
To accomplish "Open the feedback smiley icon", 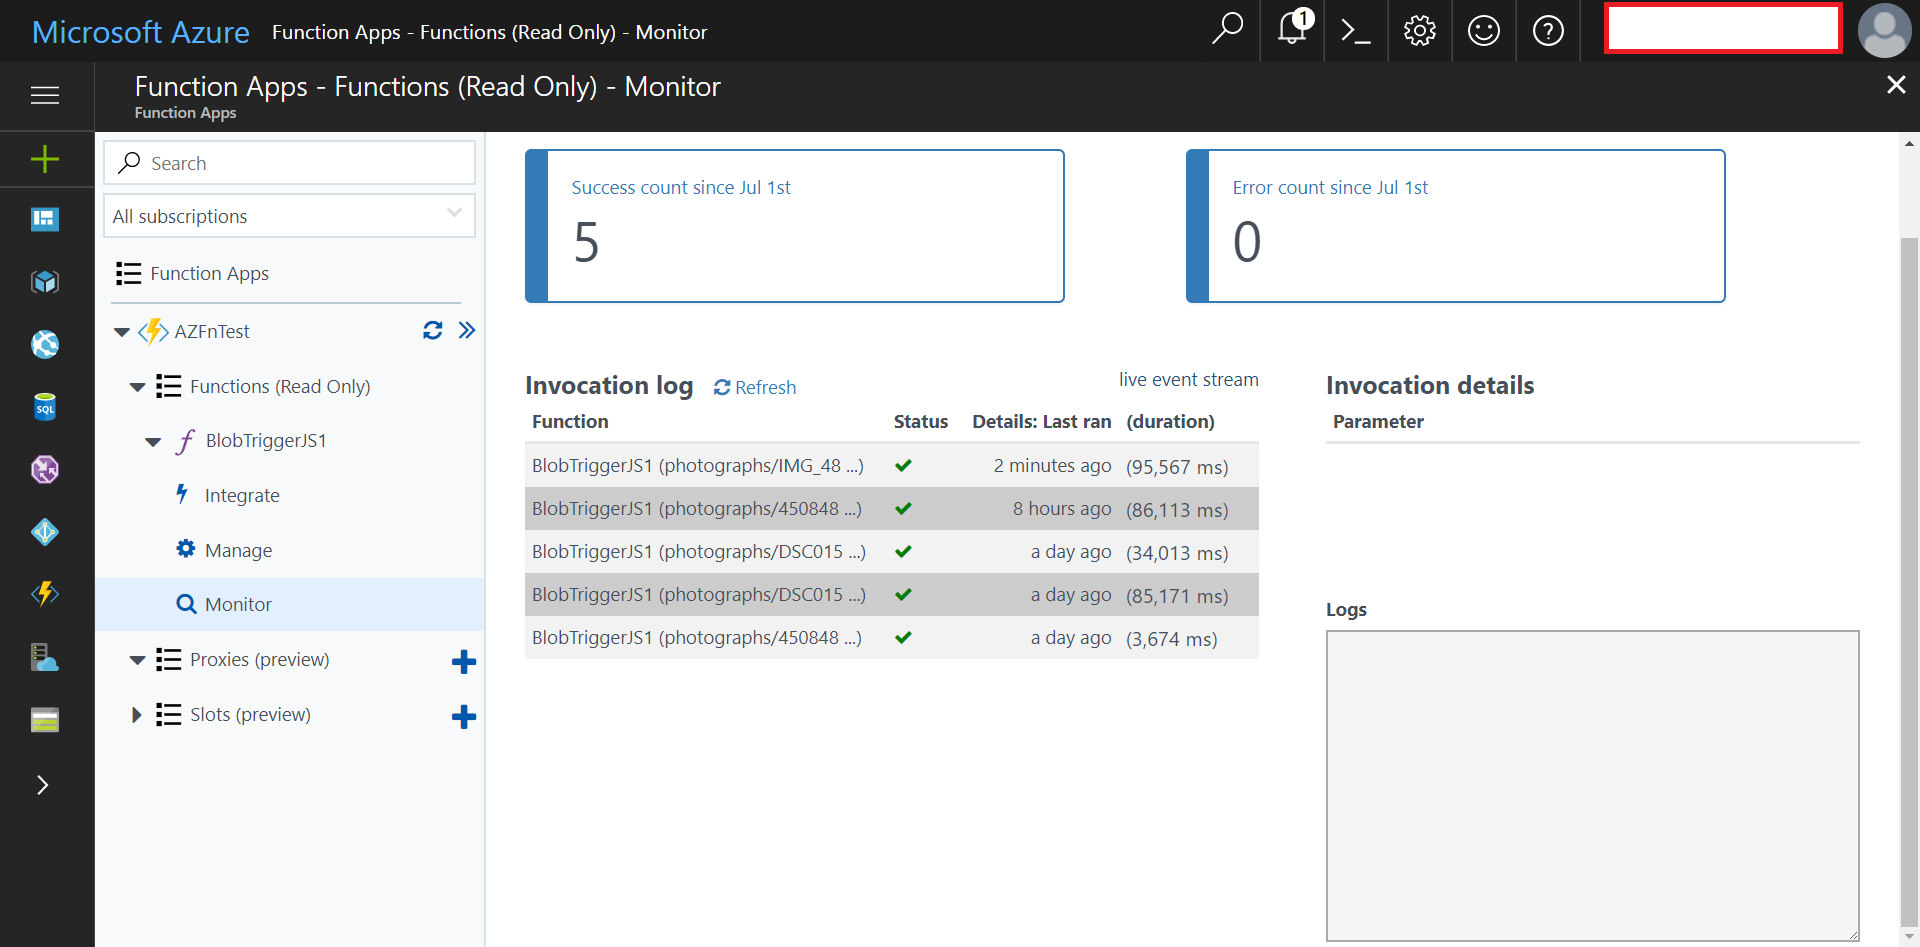I will tap(1484, 31).
